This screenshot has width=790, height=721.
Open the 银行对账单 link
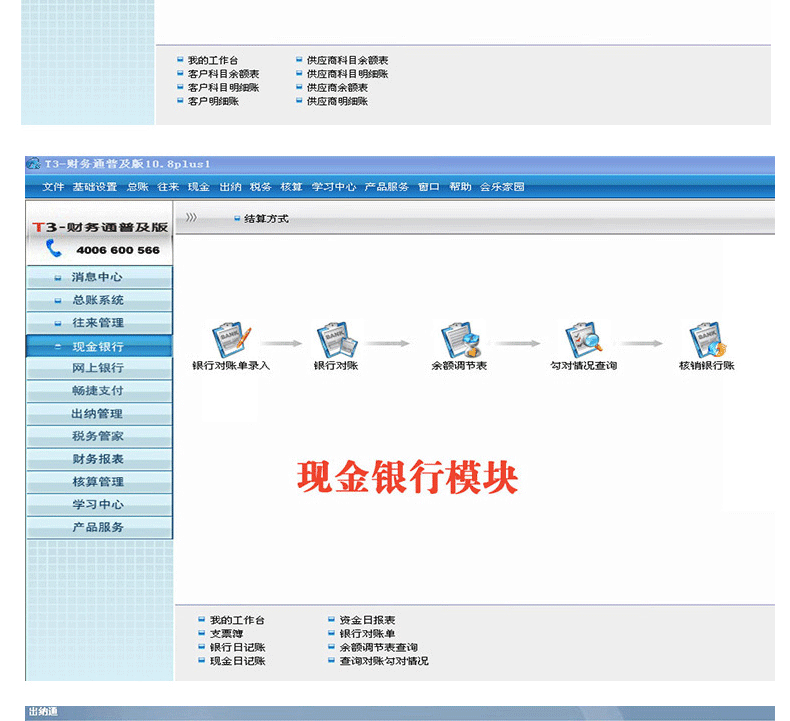point(367,634)
